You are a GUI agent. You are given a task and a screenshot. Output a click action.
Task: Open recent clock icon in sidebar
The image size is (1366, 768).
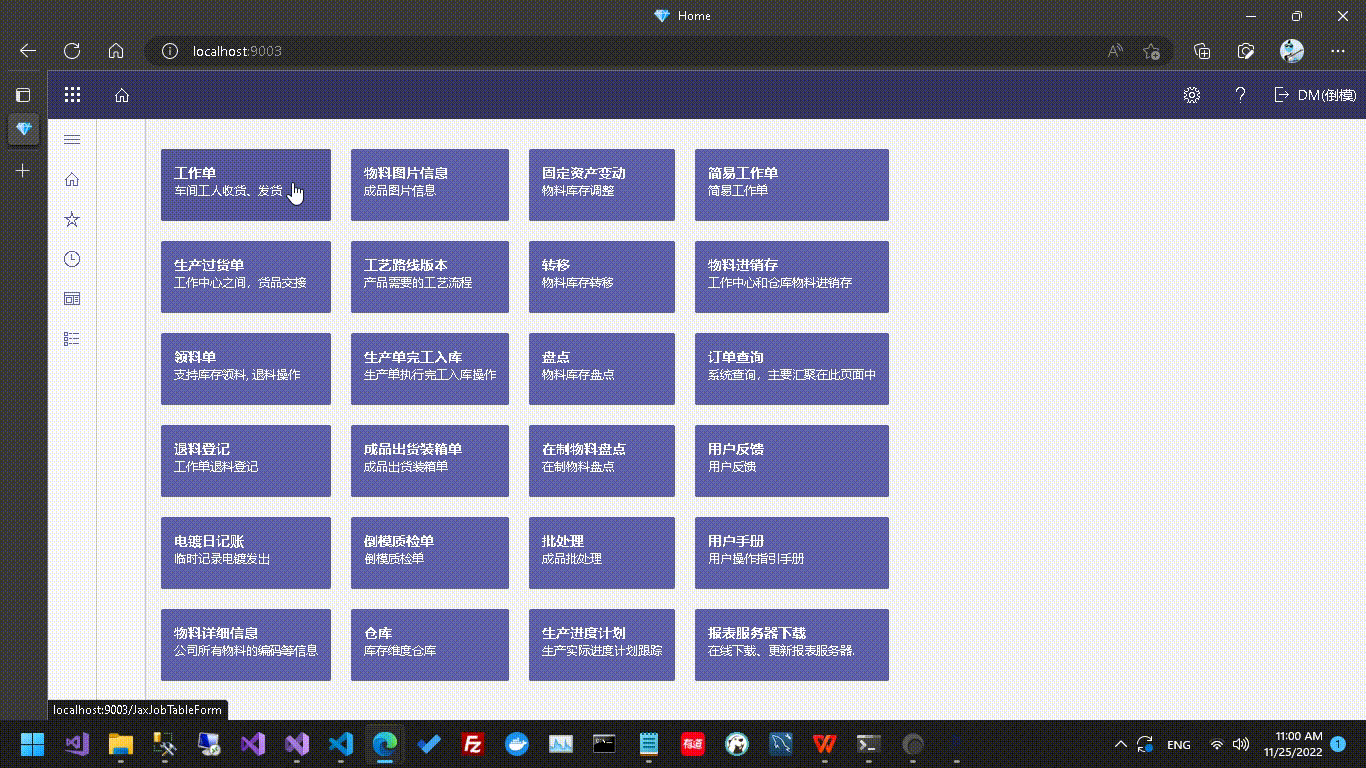pyautogui.click(x=72, y=259)
